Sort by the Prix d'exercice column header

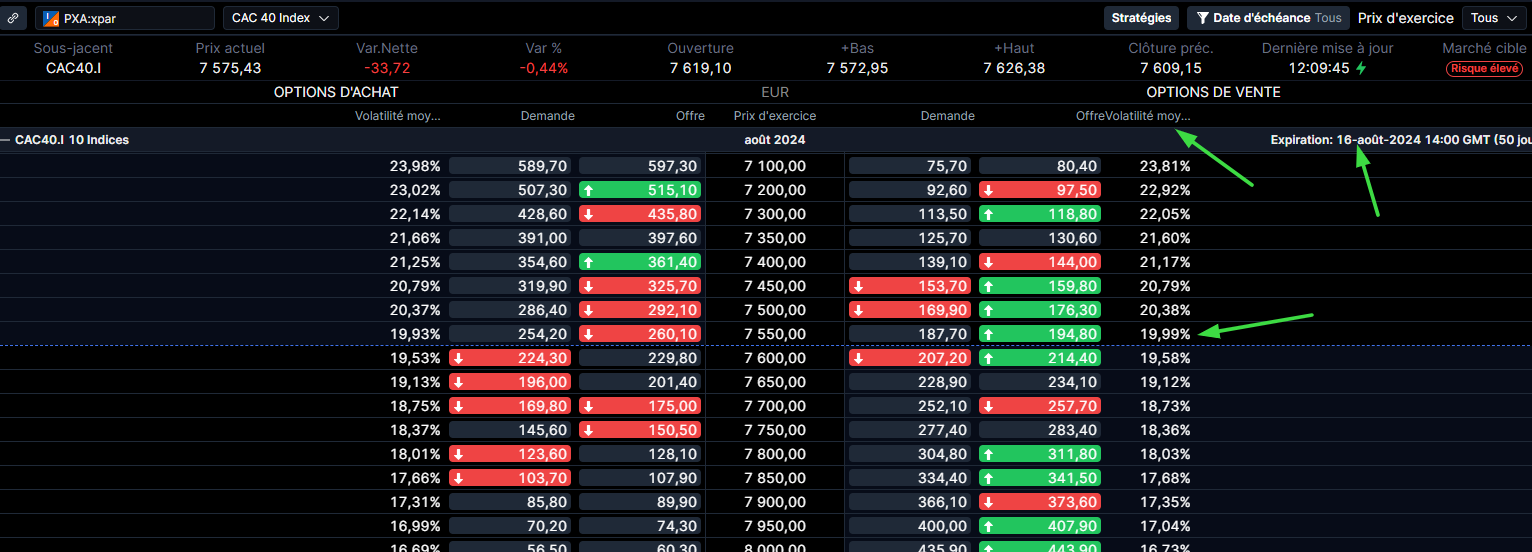(x=774, y=116)
